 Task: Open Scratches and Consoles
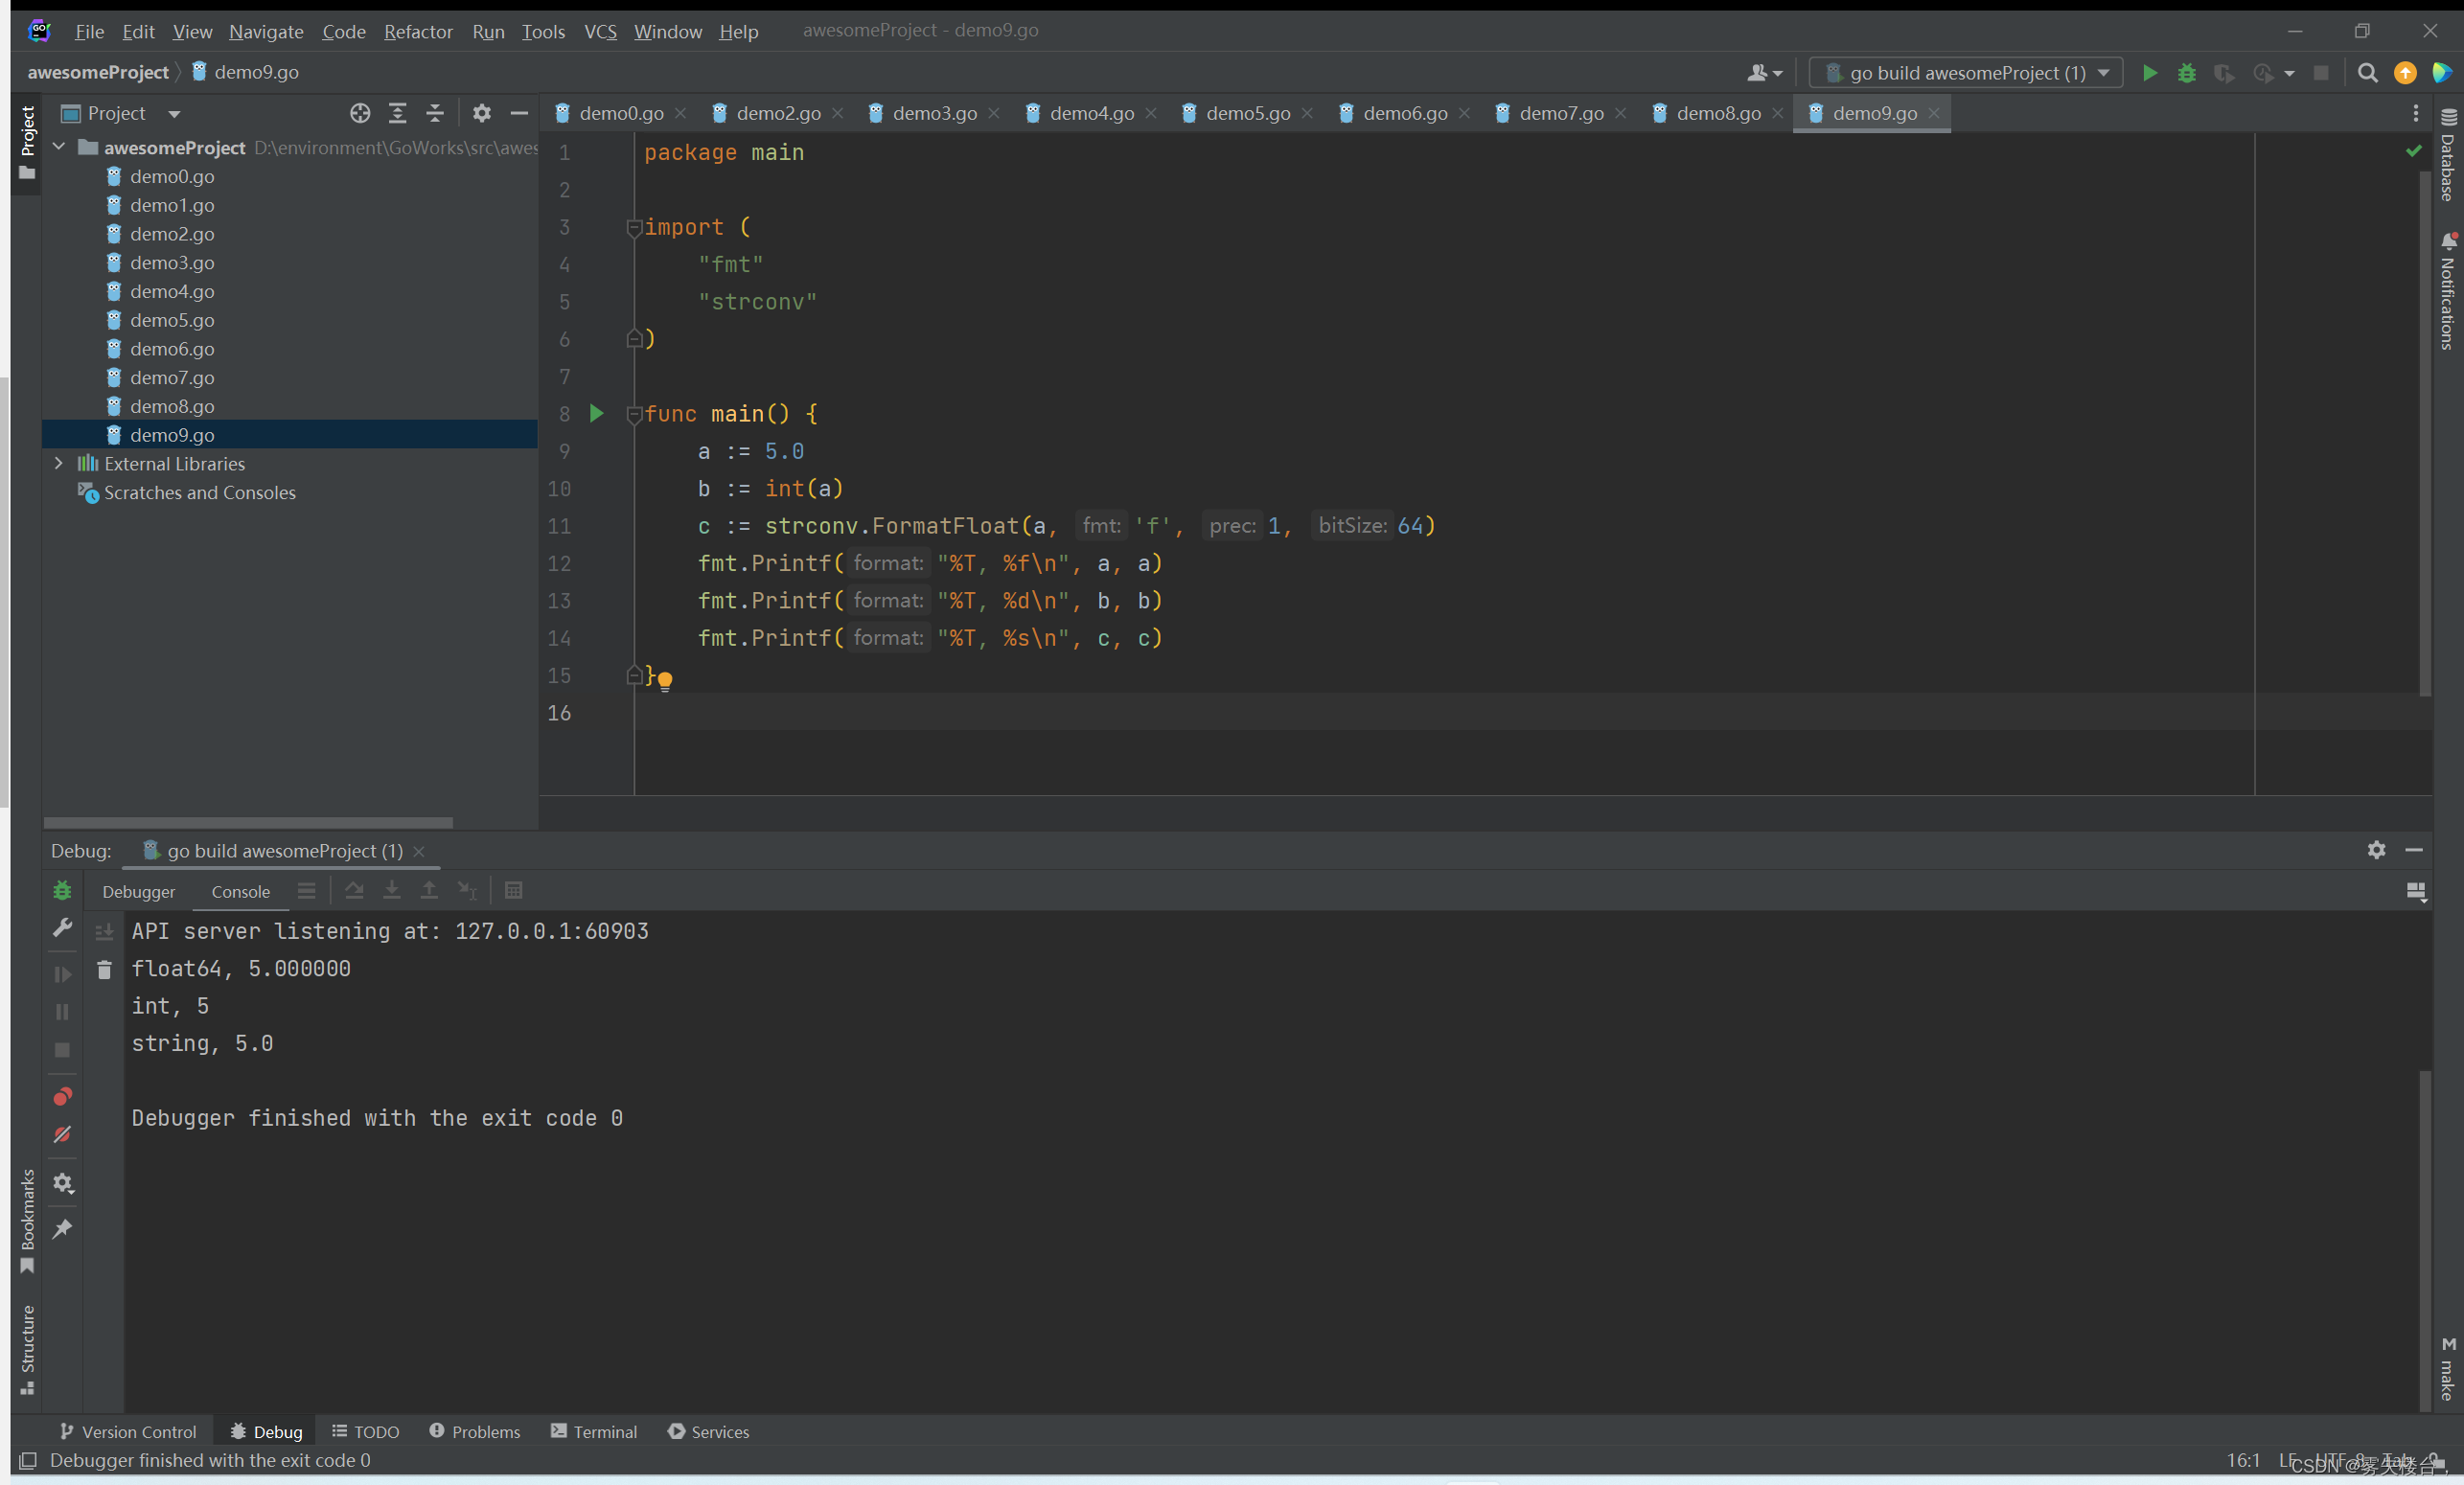click(200, 492)
